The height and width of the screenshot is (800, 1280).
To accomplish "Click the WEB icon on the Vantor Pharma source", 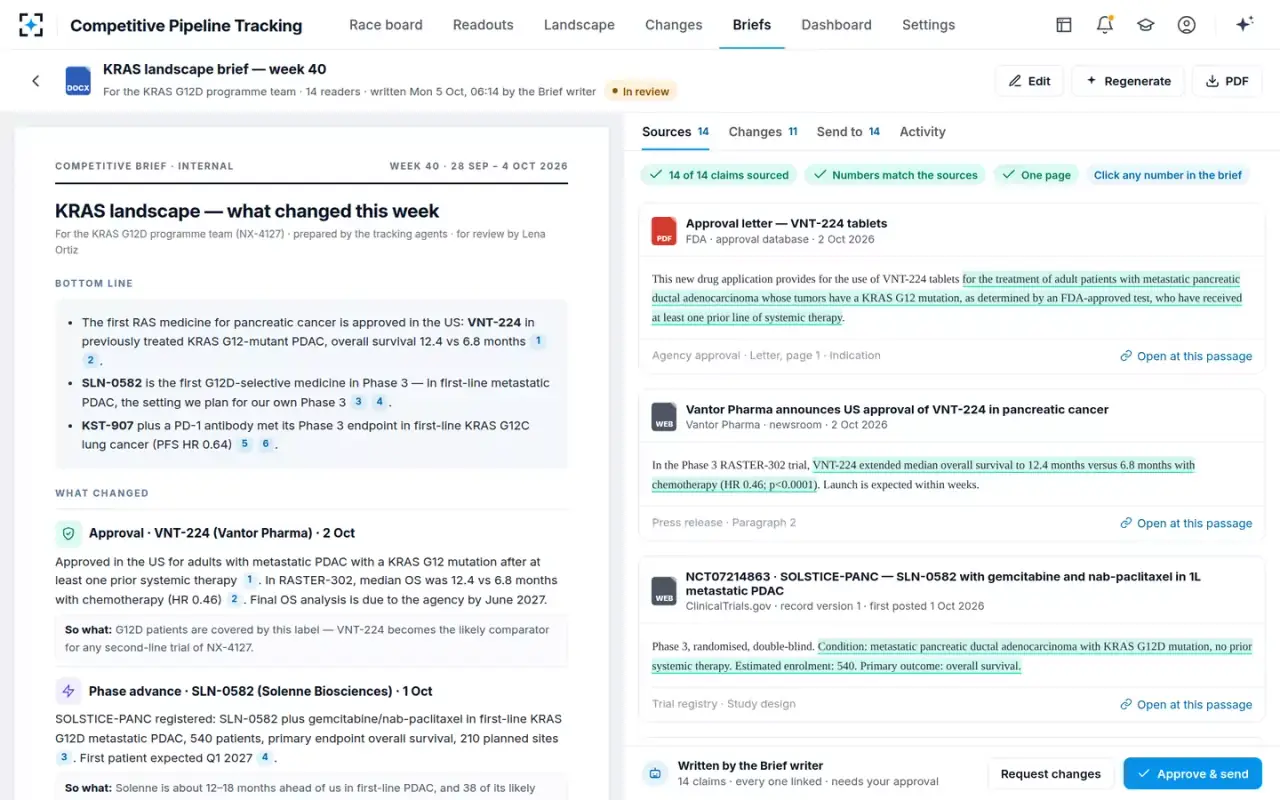I will pyautogui.click(x=664, y=417).
